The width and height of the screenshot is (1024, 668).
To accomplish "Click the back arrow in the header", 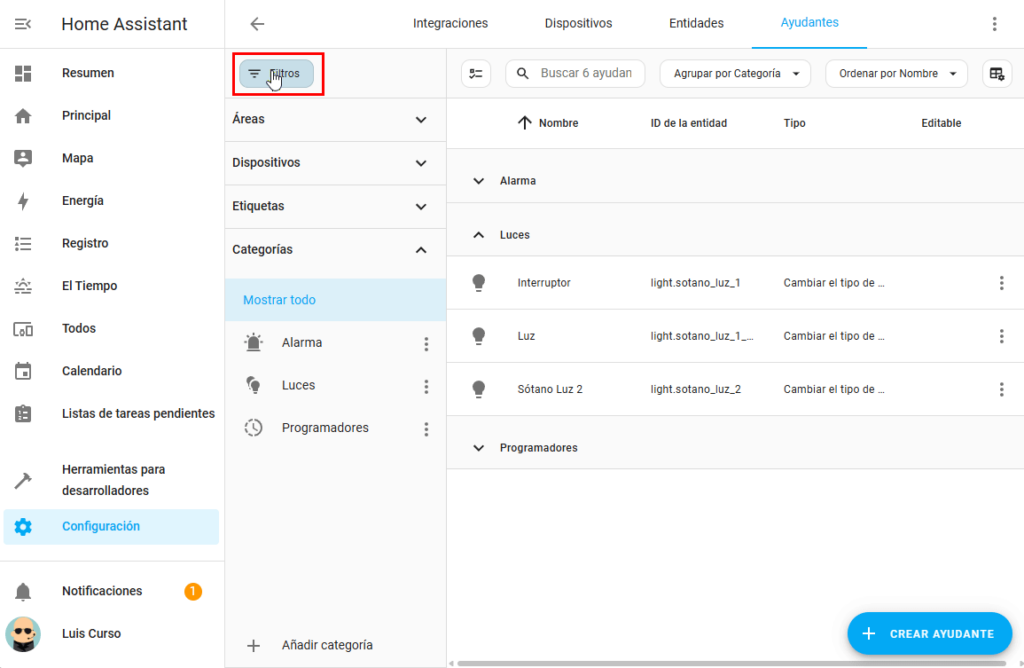I will (x=257, y=24).
